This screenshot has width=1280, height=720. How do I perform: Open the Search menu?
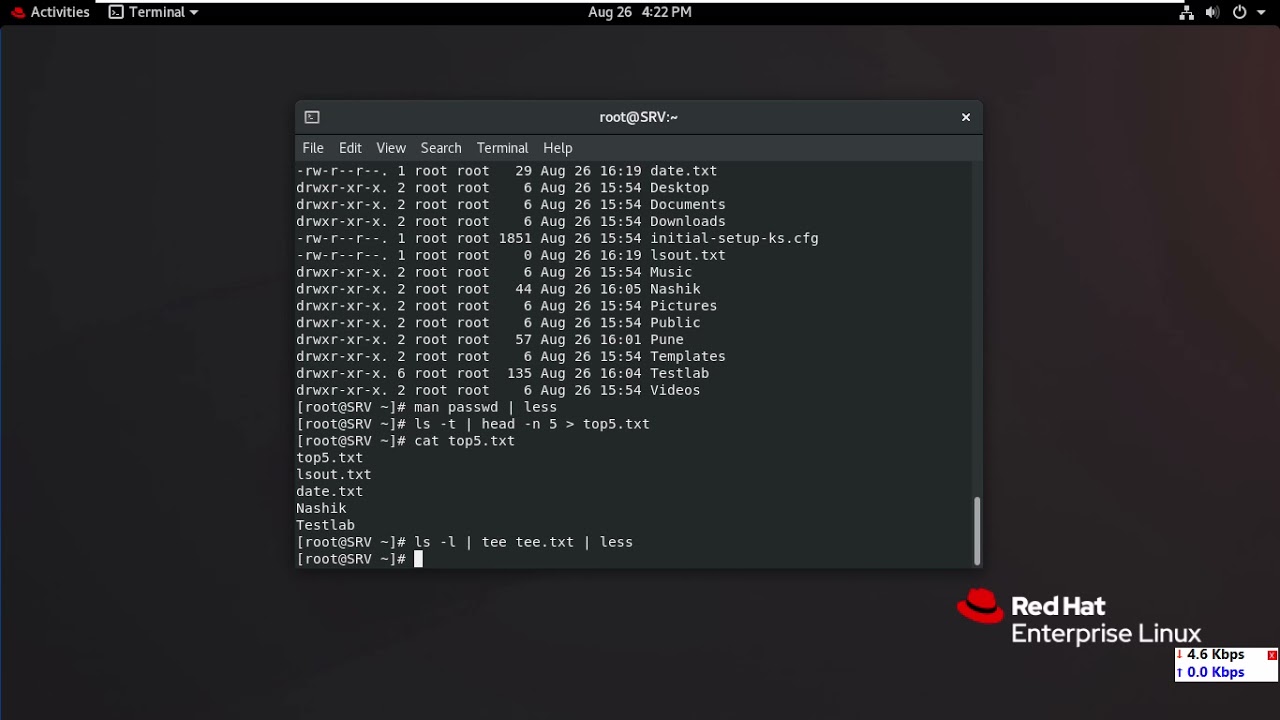click(441, 148)
